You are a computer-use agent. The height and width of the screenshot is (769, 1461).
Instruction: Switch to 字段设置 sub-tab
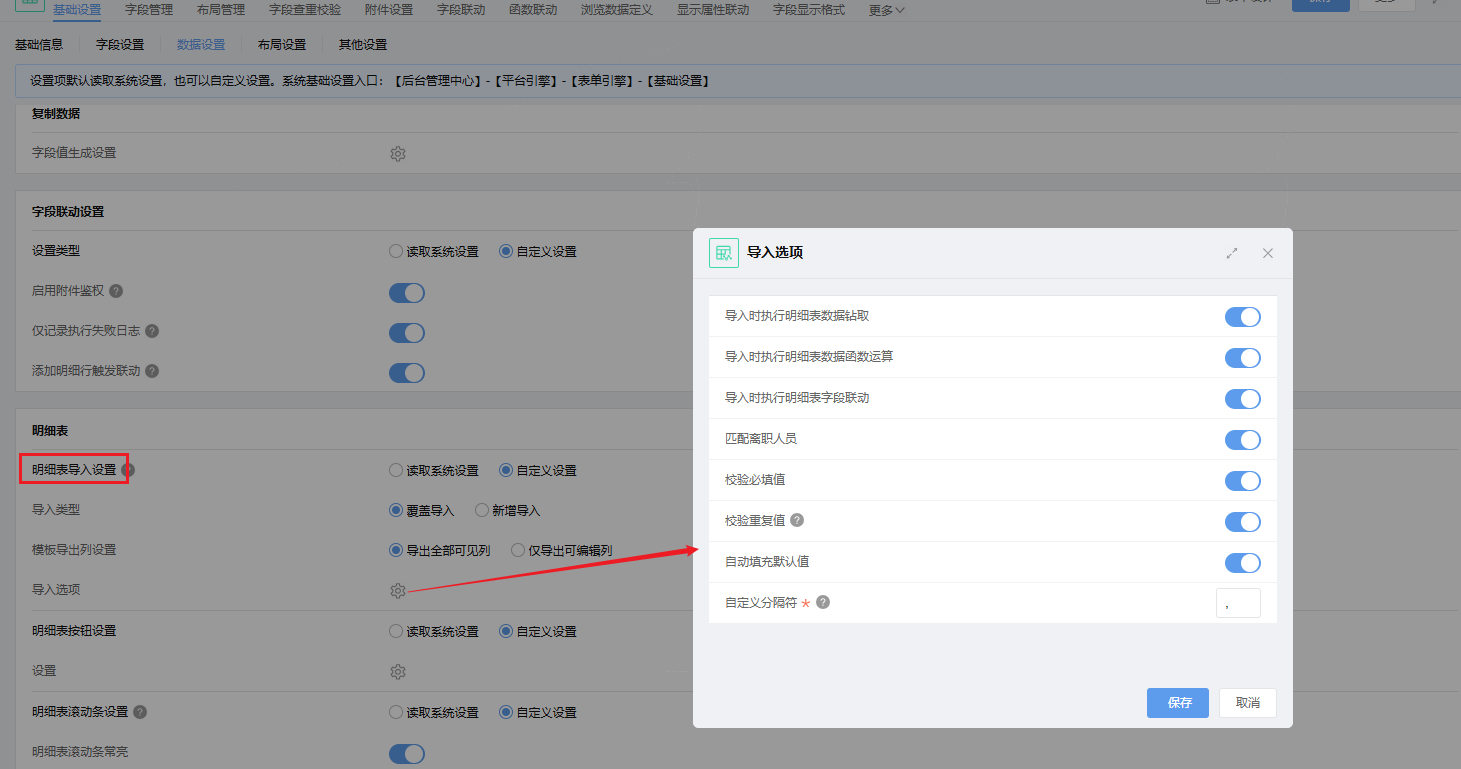[x=120, y=45]
